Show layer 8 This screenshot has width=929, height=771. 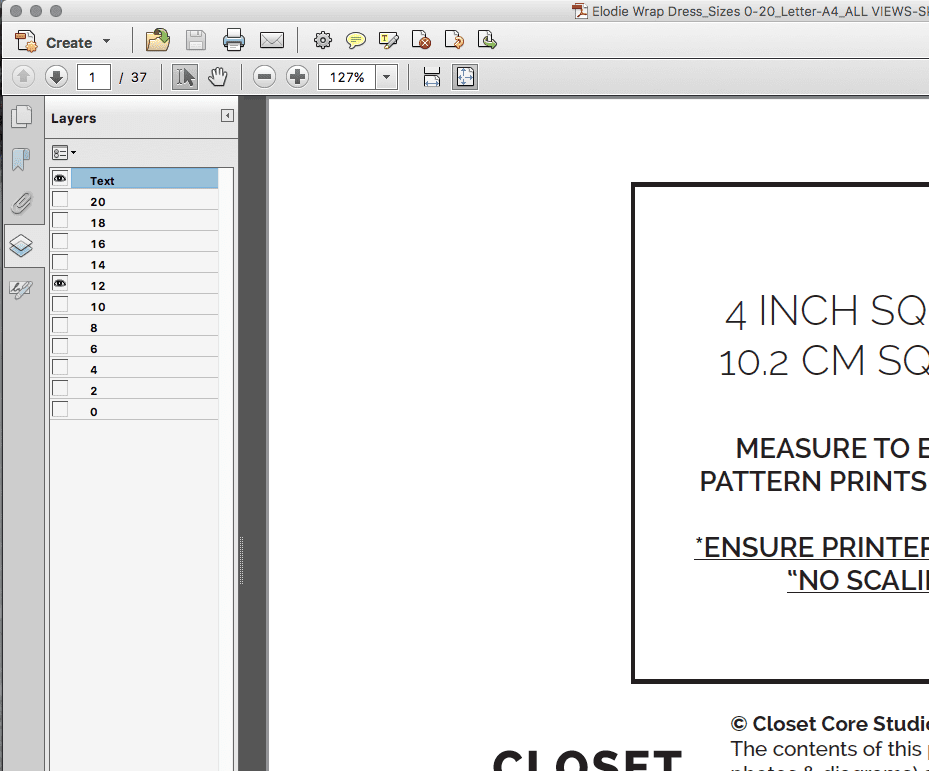click(60, 325)
